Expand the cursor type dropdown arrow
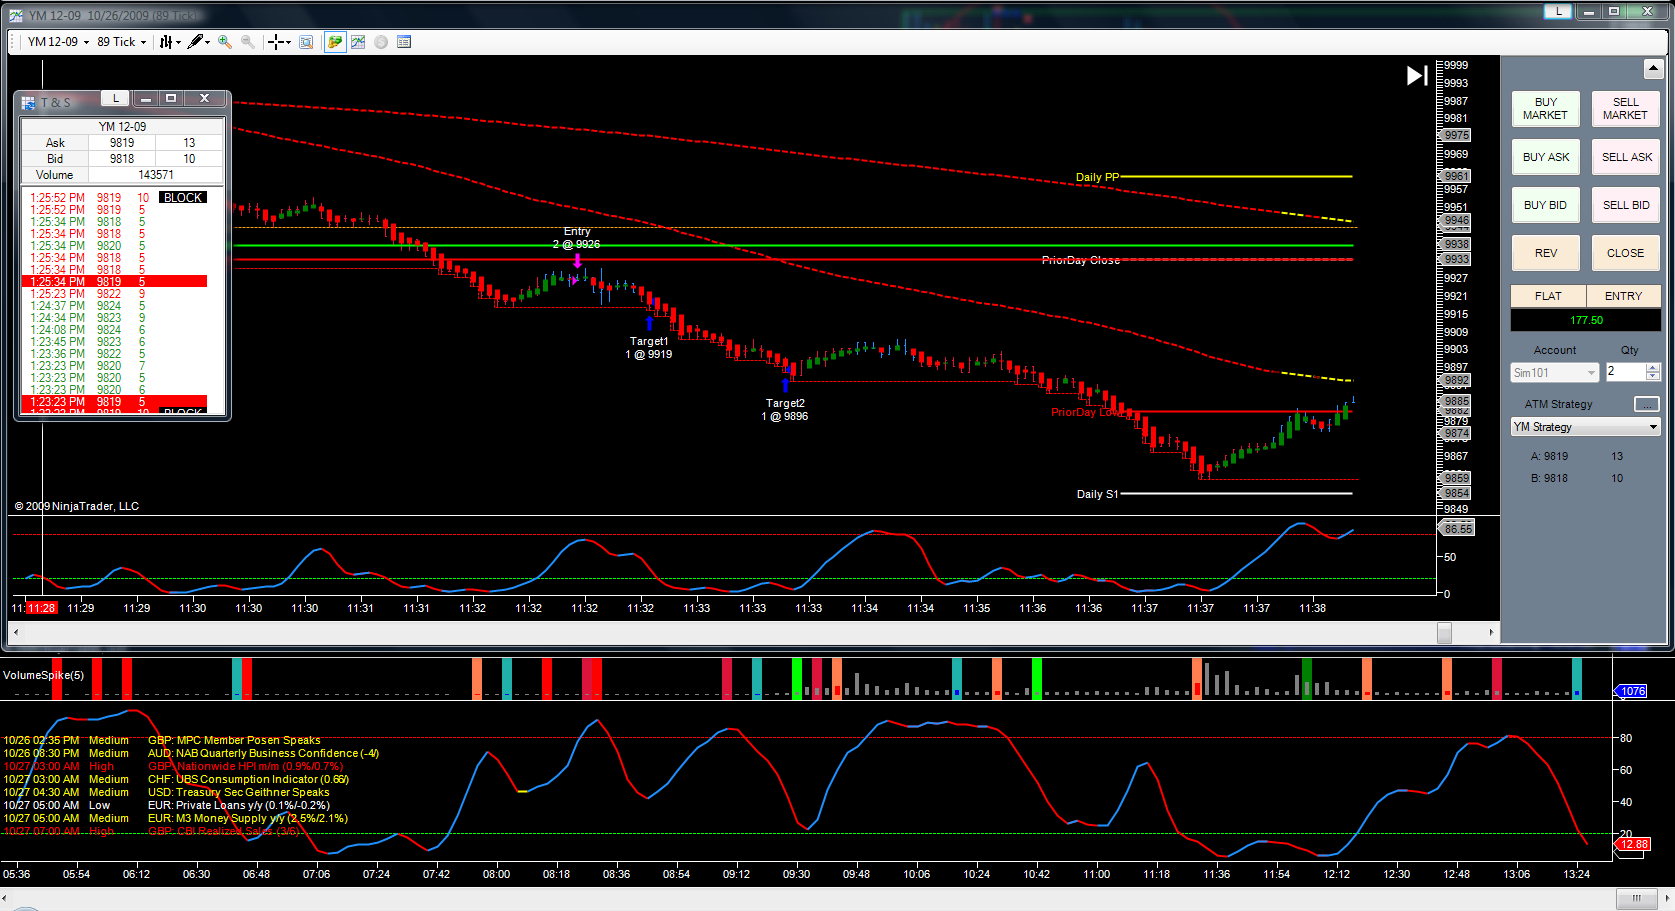 (x=288, y=42)
